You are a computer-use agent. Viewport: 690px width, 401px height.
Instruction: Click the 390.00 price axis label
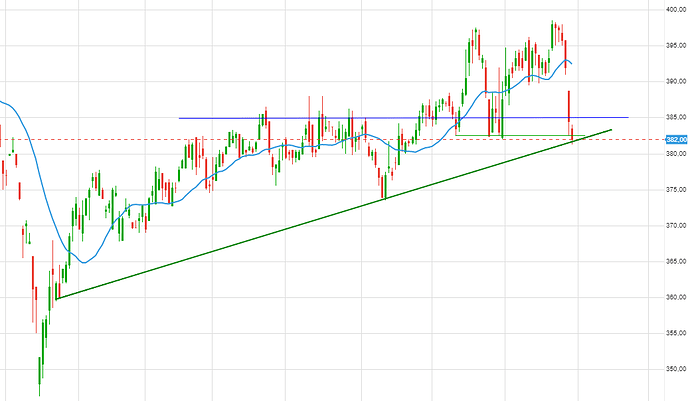point(673,82)
